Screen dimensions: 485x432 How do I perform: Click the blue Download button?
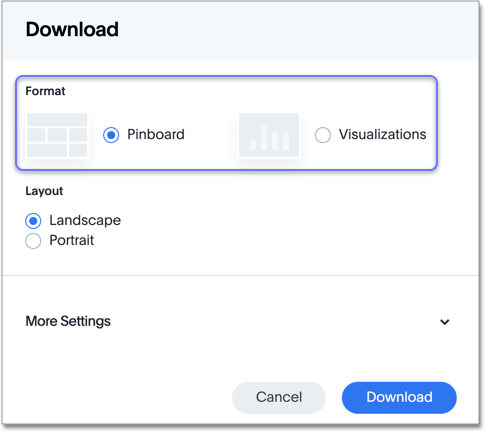point(399,397)
